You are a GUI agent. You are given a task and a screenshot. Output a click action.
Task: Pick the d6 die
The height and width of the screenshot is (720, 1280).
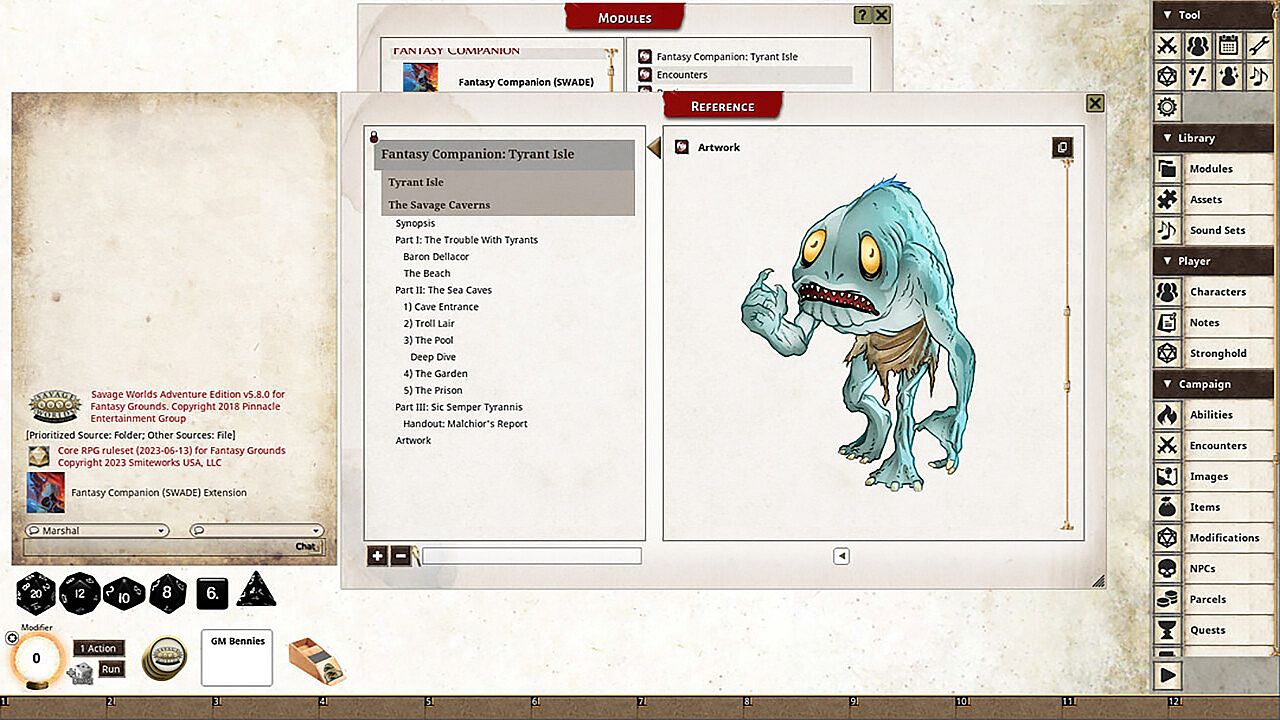213,593
